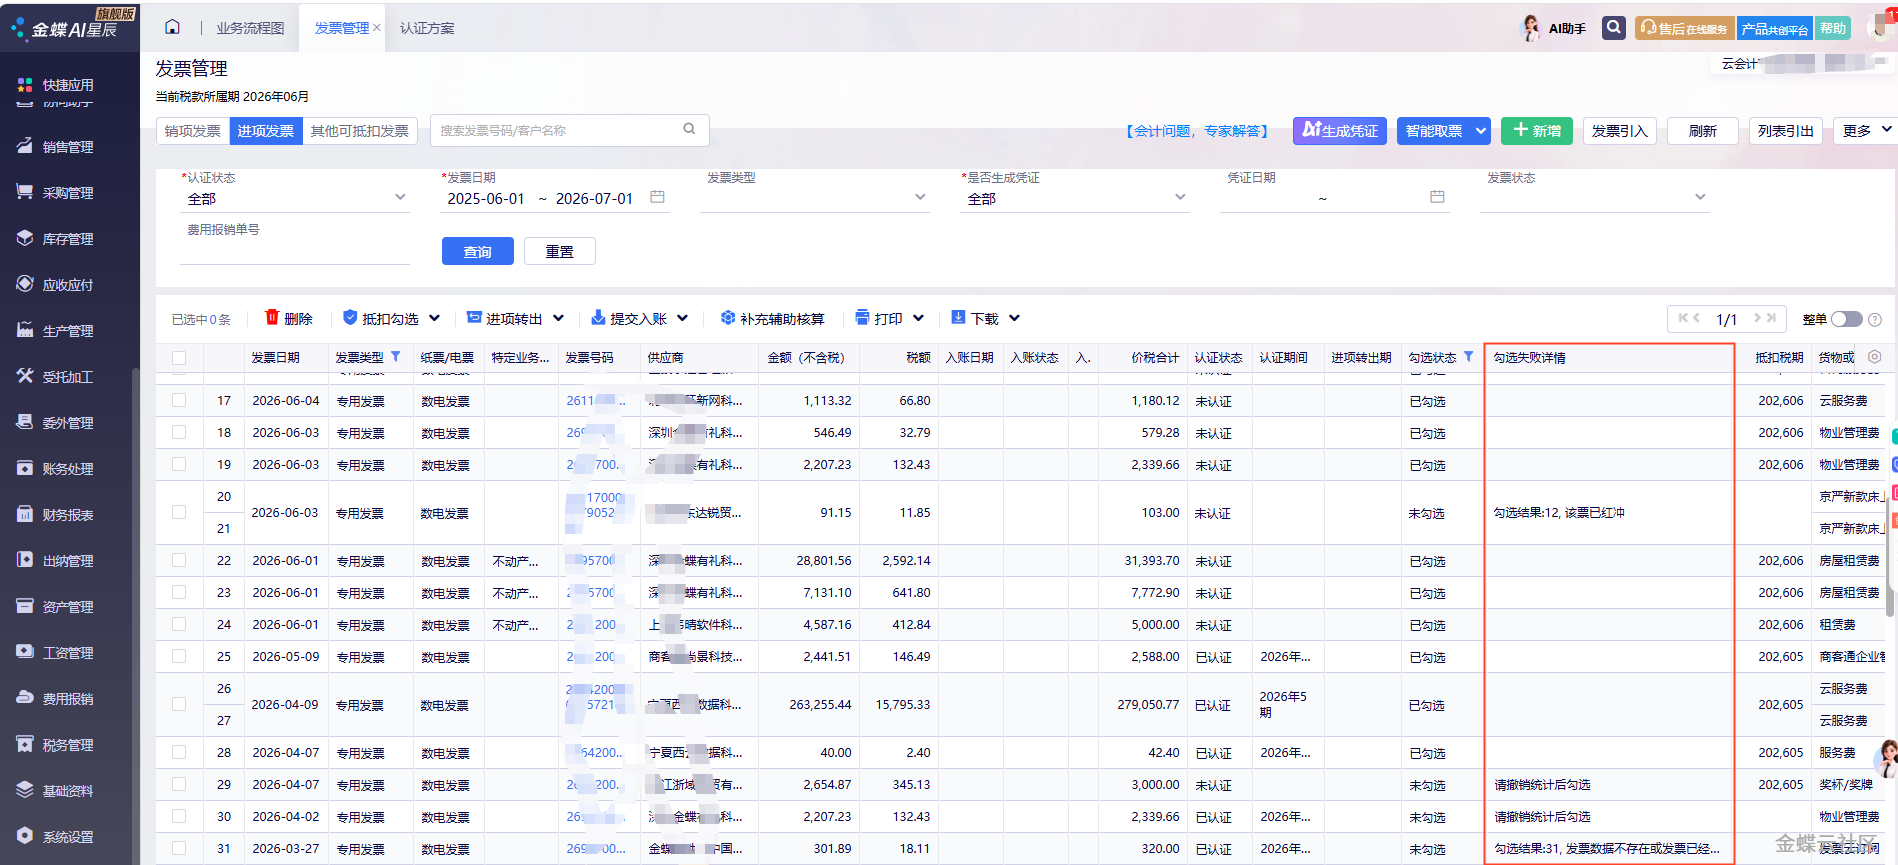
Task: Check the row 17 invoice checkbox
Action: [179, 400]
